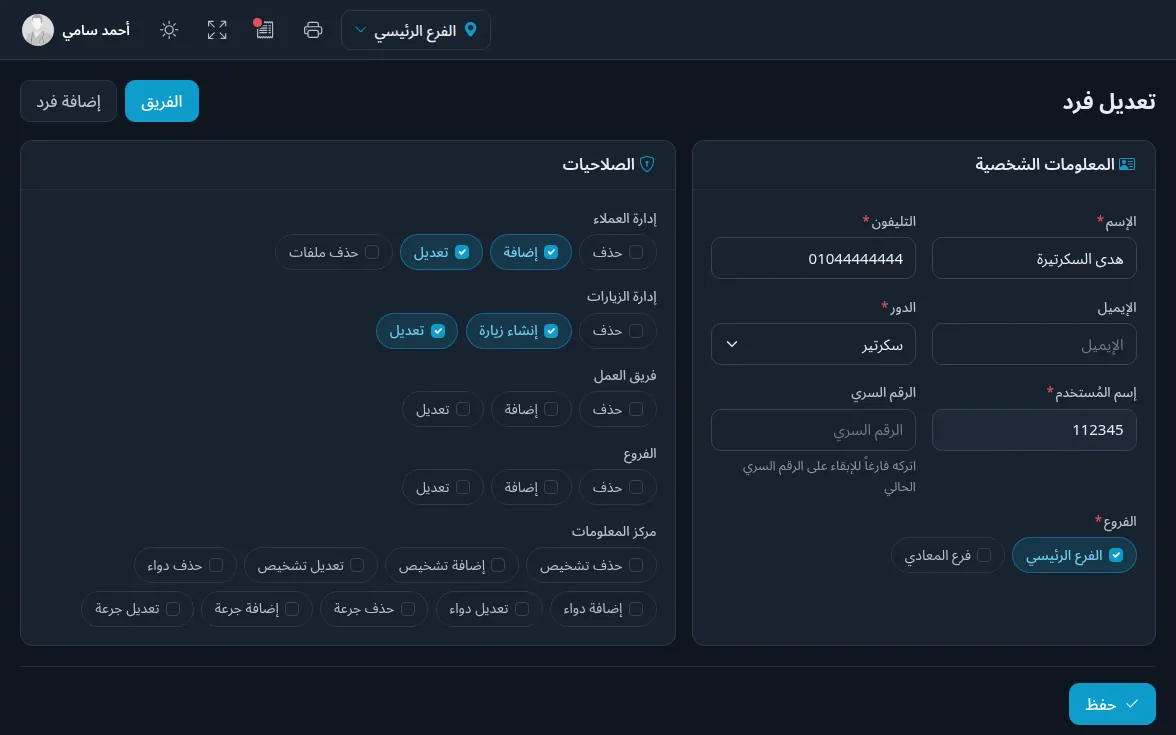The width and height of the screenshot is (1176, 735).
Task: Click the الإيميل email field
Action: point(1034,344)
